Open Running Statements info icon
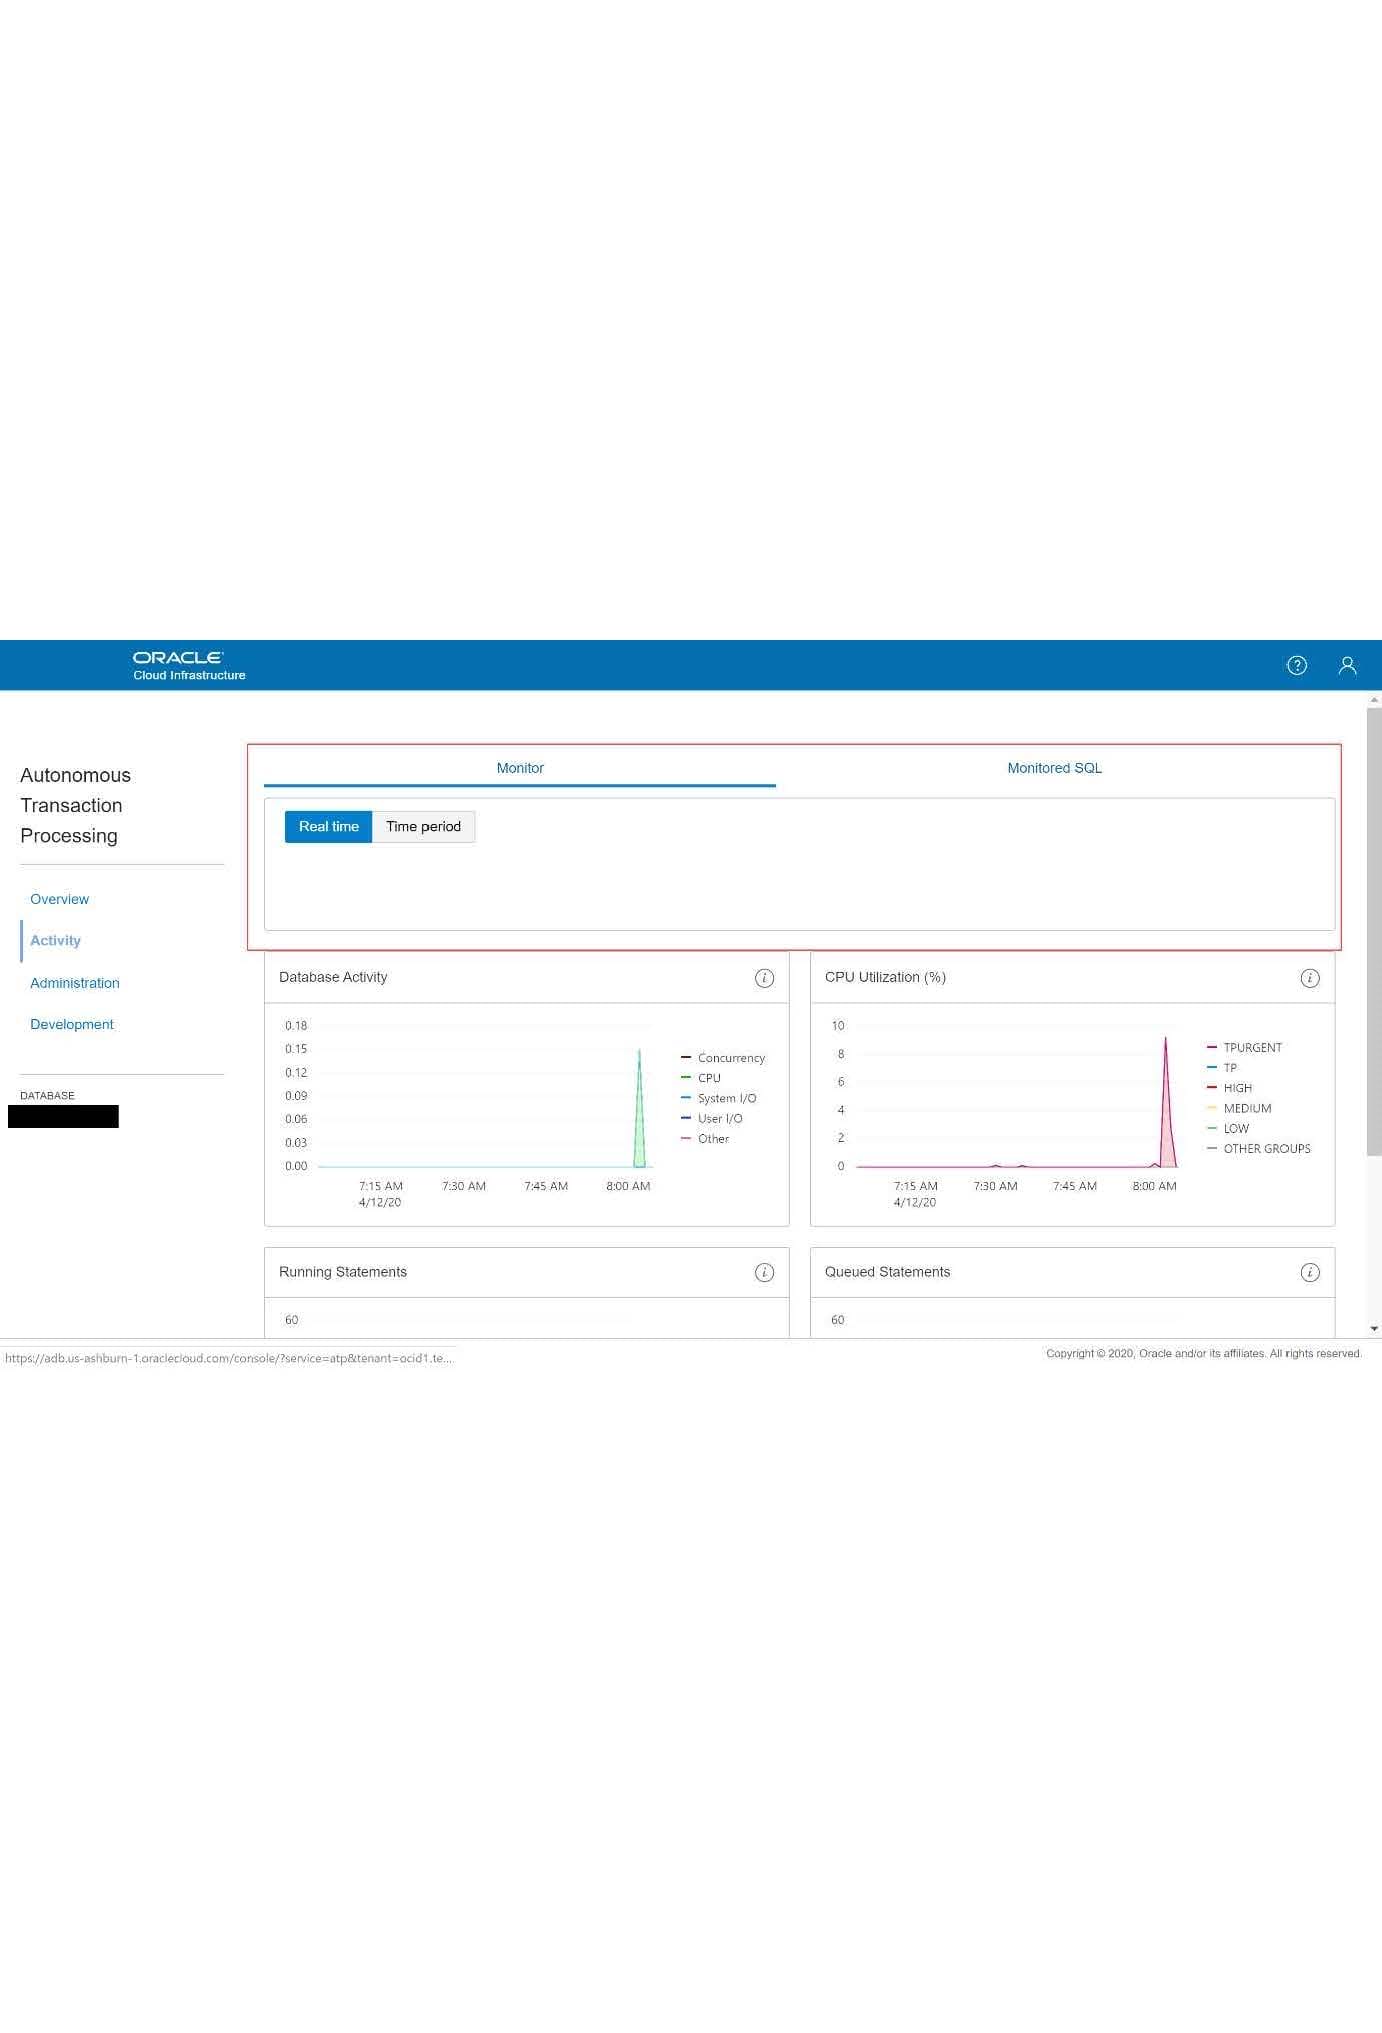This screenshot has height=2033, width=1382. click(764, 1272)
